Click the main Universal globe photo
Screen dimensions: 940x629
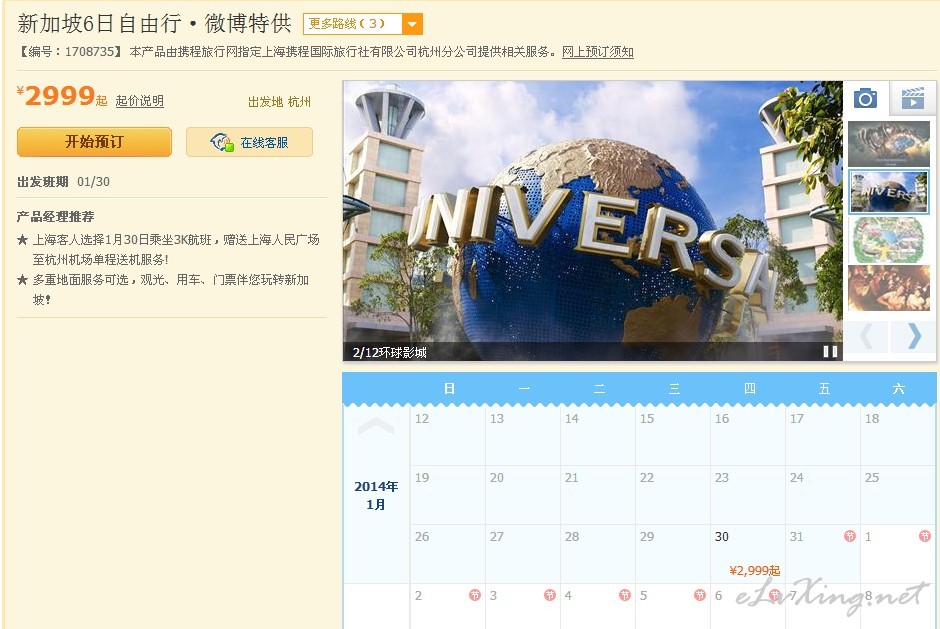pos(593,221)
